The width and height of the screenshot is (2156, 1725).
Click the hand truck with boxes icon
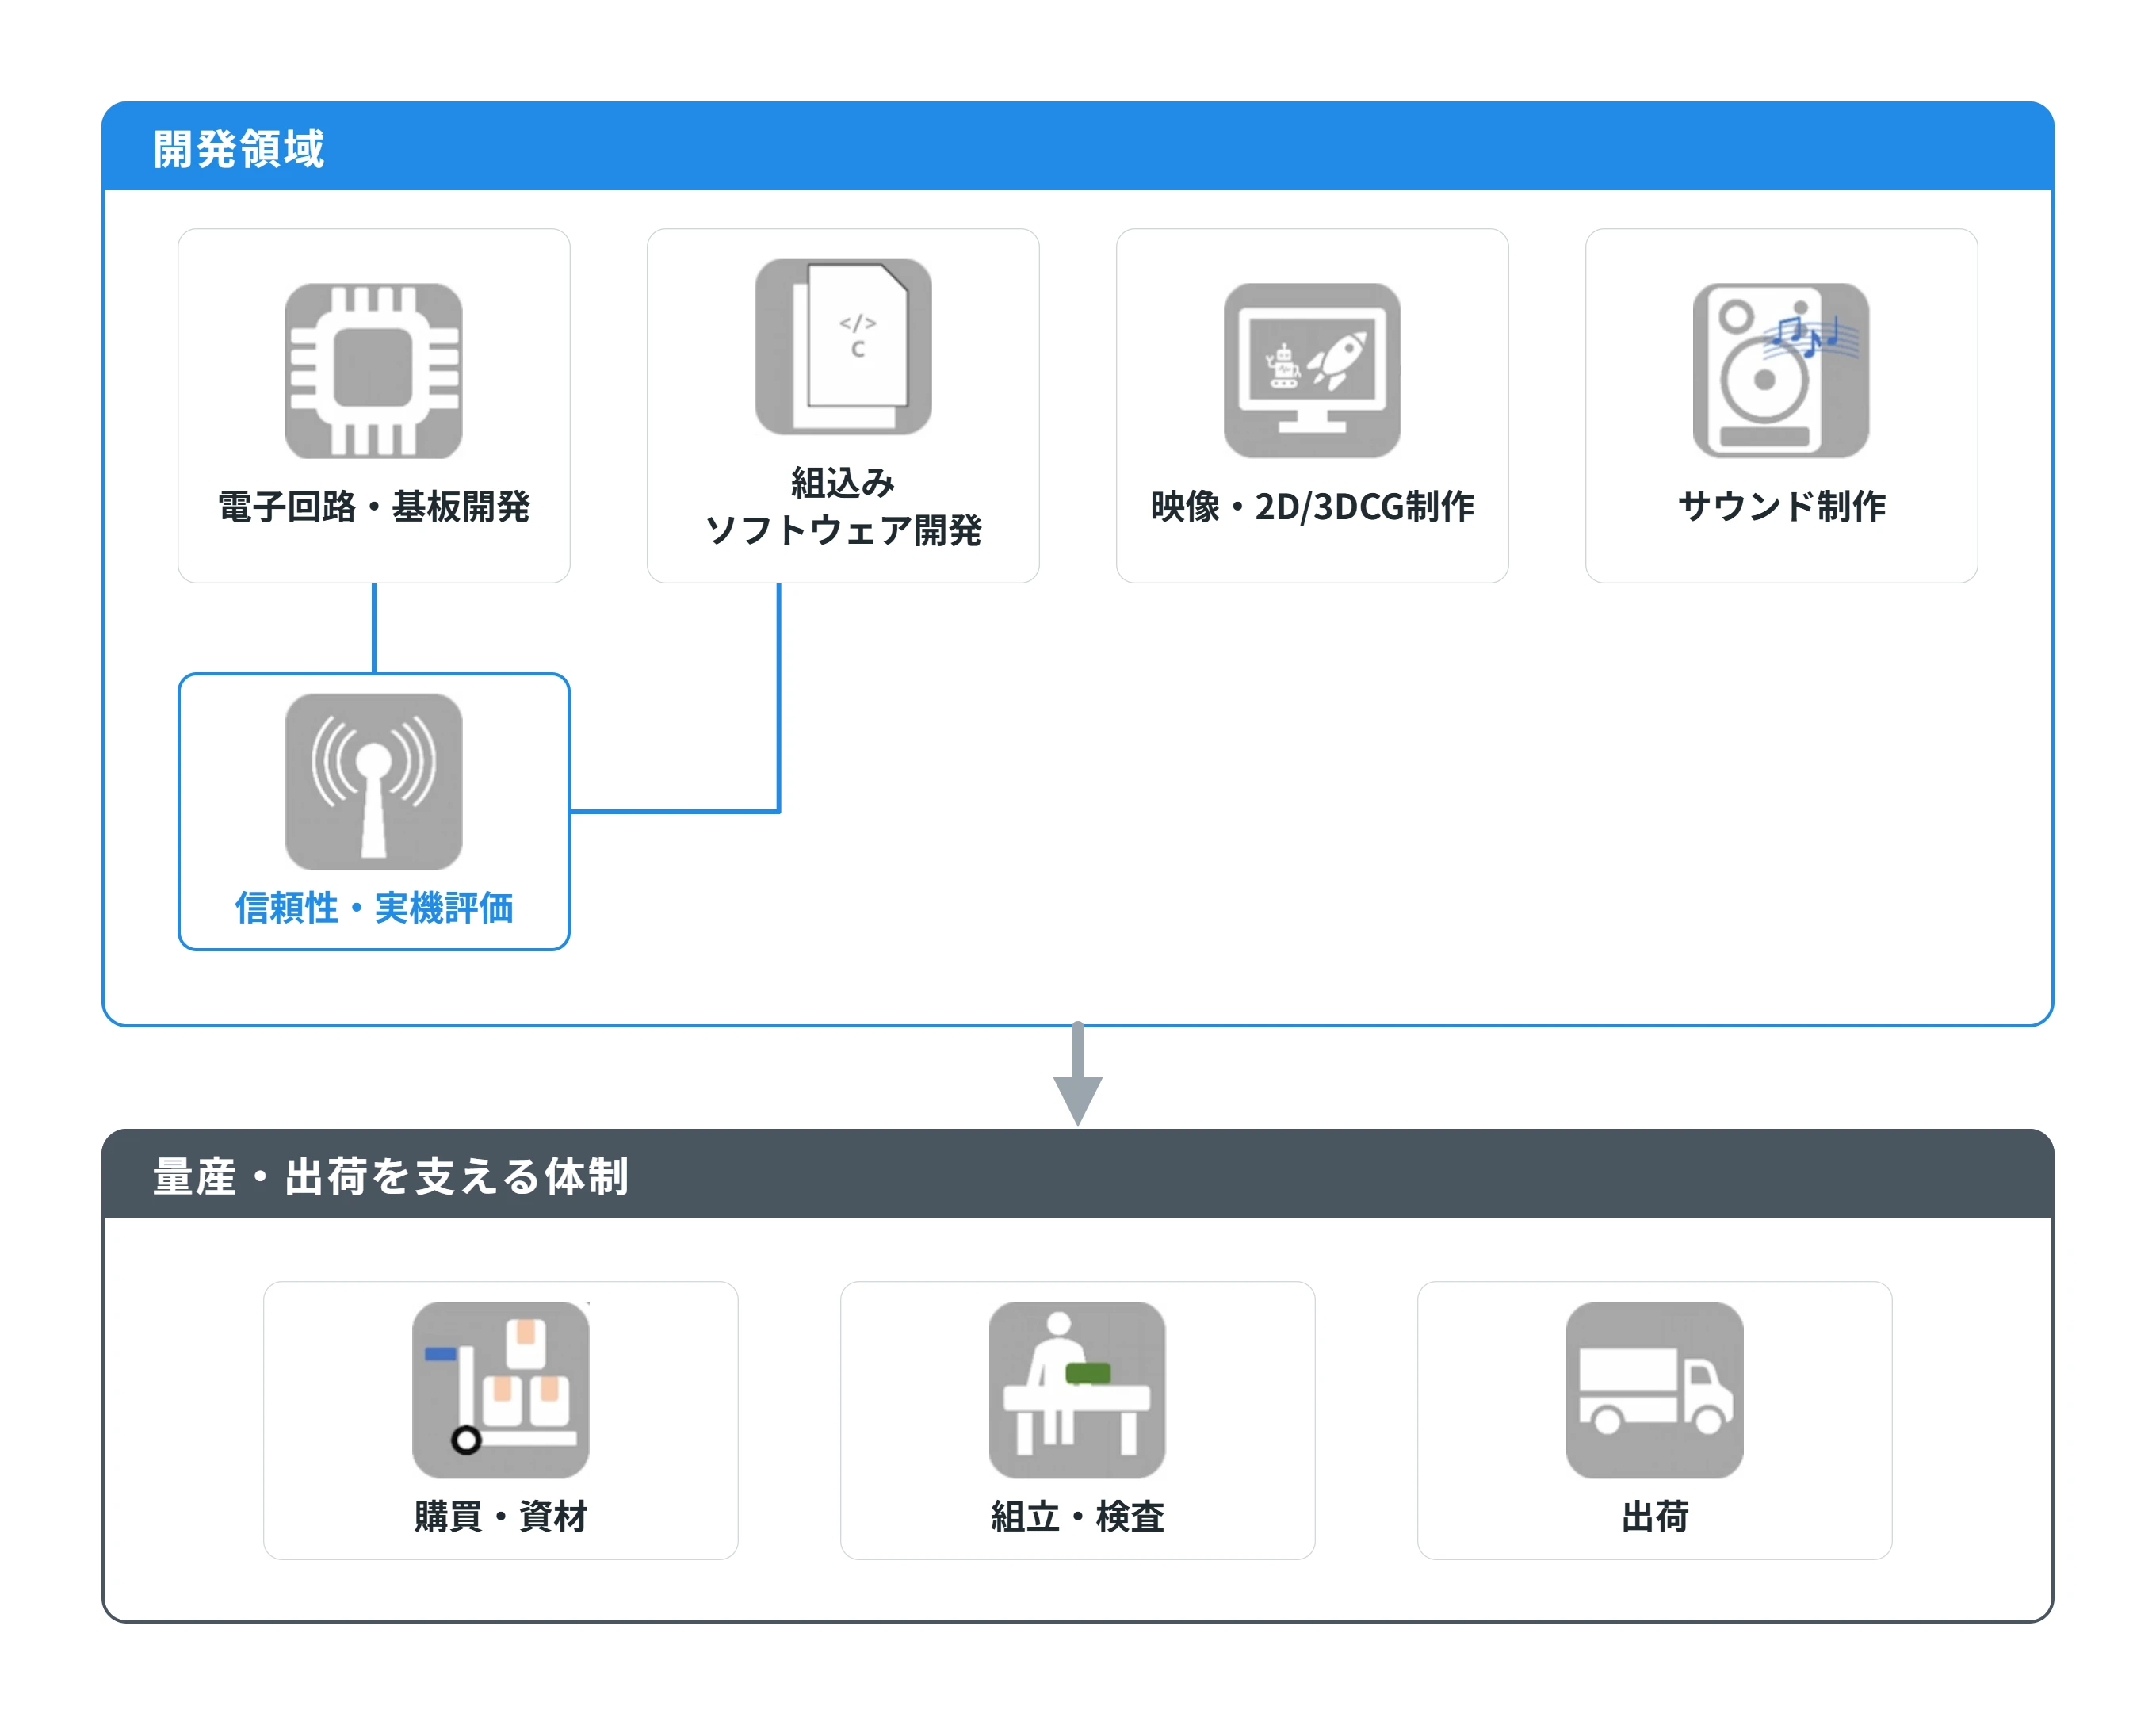click(x=501, y=1391)
